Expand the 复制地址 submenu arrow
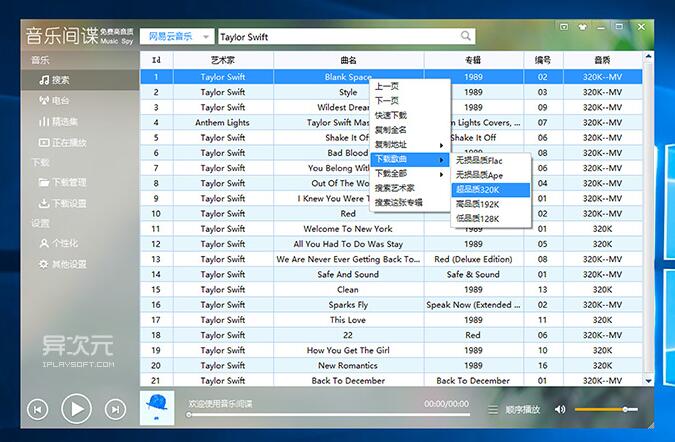Image resolution: width=675 pixels, height=442 pixels. [x=441, y=145]
